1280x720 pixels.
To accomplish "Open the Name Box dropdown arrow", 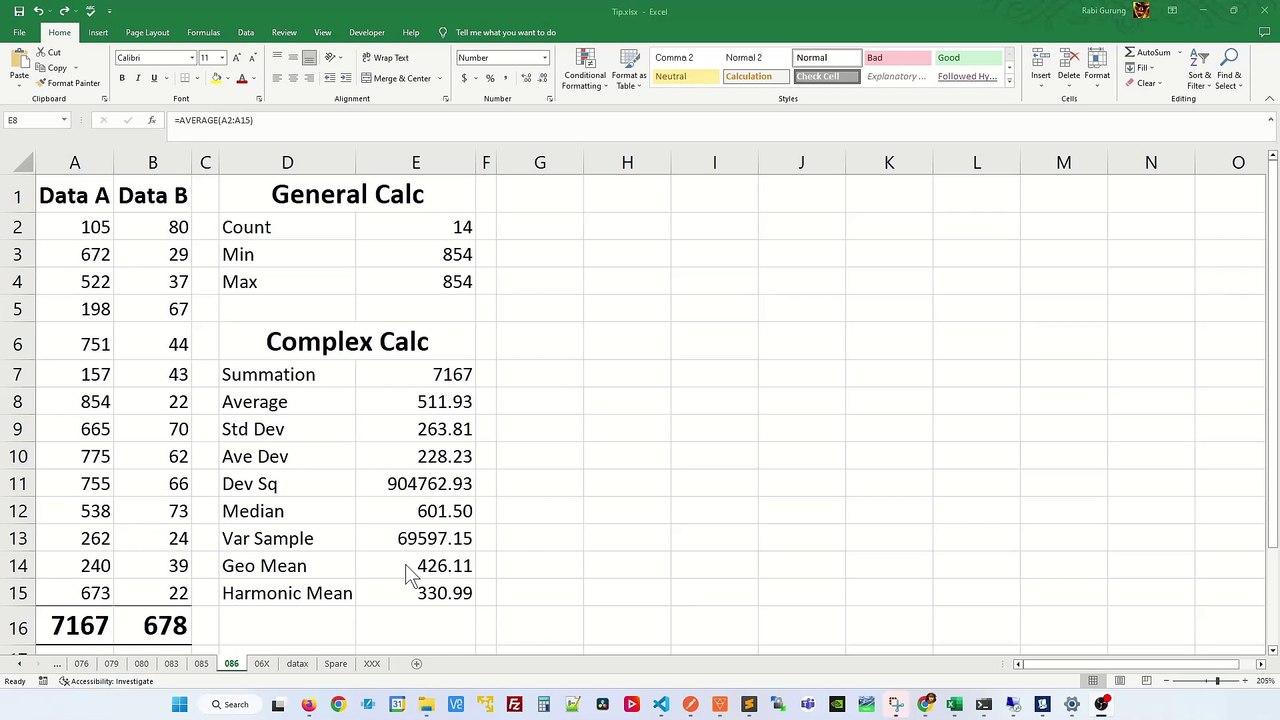I will (64, 120).
